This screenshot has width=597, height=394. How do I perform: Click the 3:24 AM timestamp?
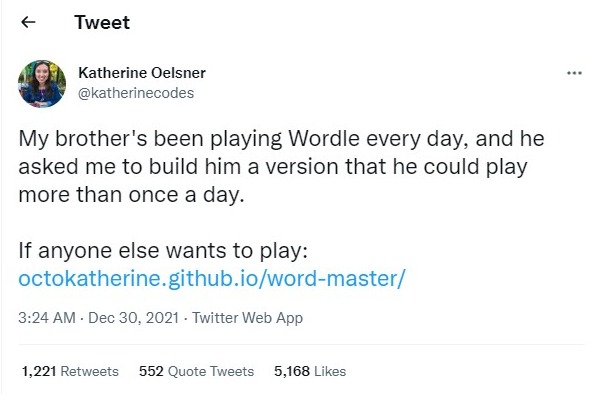[47, 318]
